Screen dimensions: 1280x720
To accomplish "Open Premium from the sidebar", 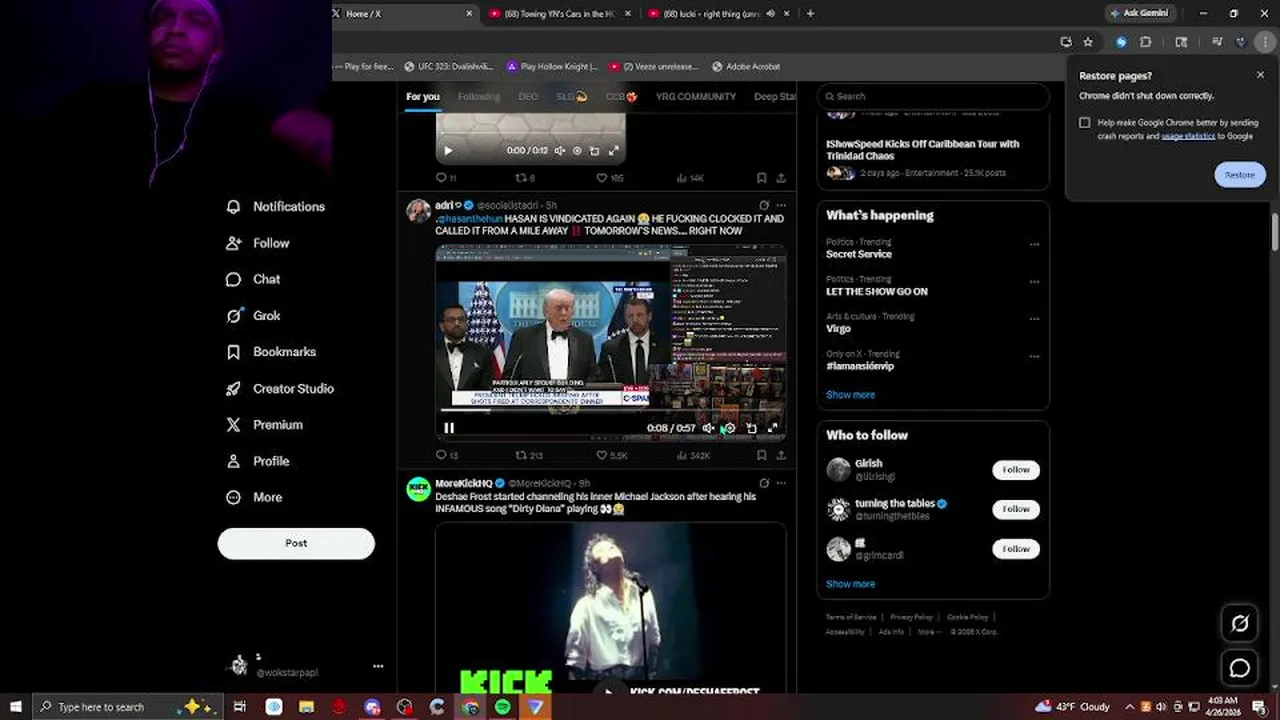I will (265, 424).
